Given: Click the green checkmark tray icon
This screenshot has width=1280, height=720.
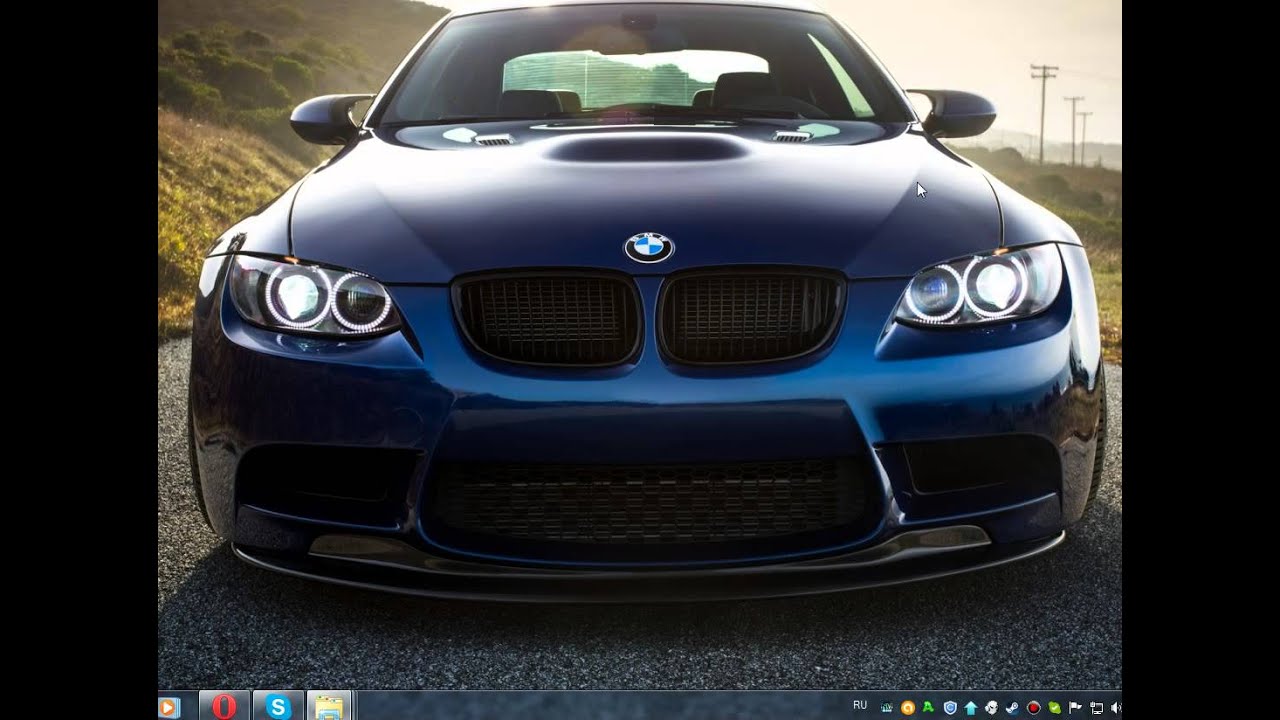Looking at the screenshot, I should tap(1054, 707).
